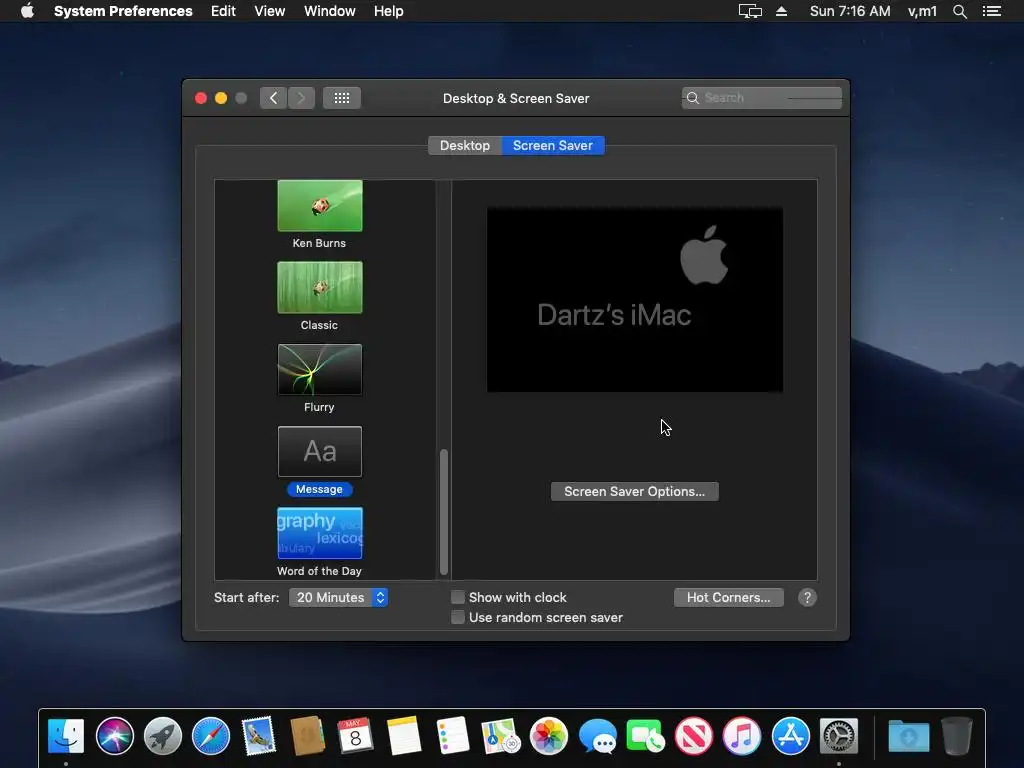Click the forward navigation arrow
Screen dimensions: 1024x768
click(x=302, y=98)
